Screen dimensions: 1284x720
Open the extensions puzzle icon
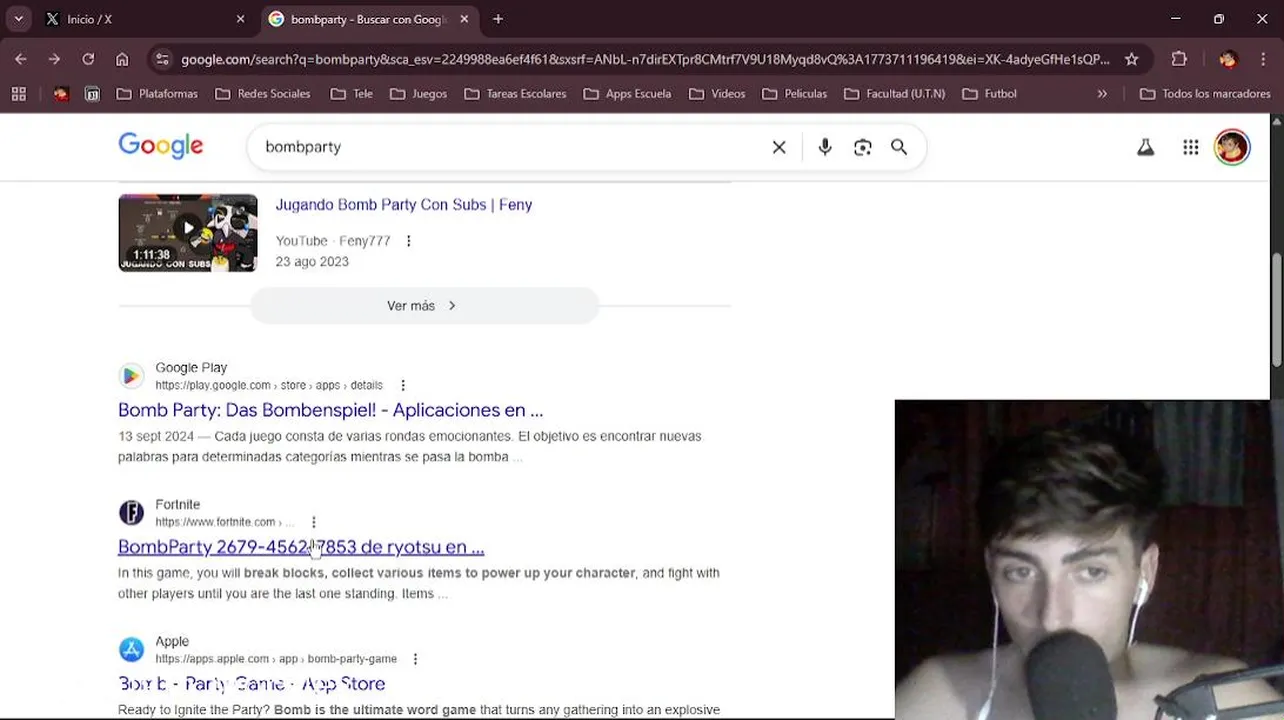(1179, 59)
